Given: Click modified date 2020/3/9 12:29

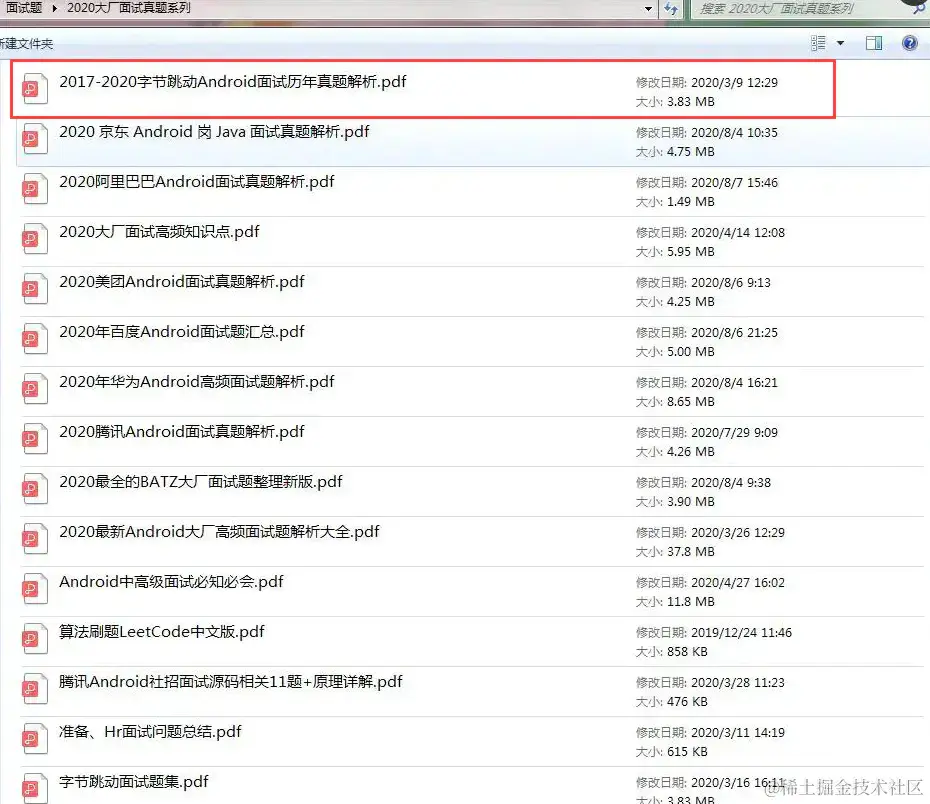Looking at the screenshot, I should point(734,82).
